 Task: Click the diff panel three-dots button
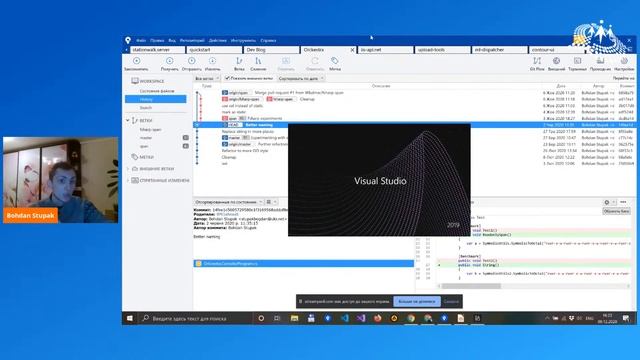click(623, 202)
